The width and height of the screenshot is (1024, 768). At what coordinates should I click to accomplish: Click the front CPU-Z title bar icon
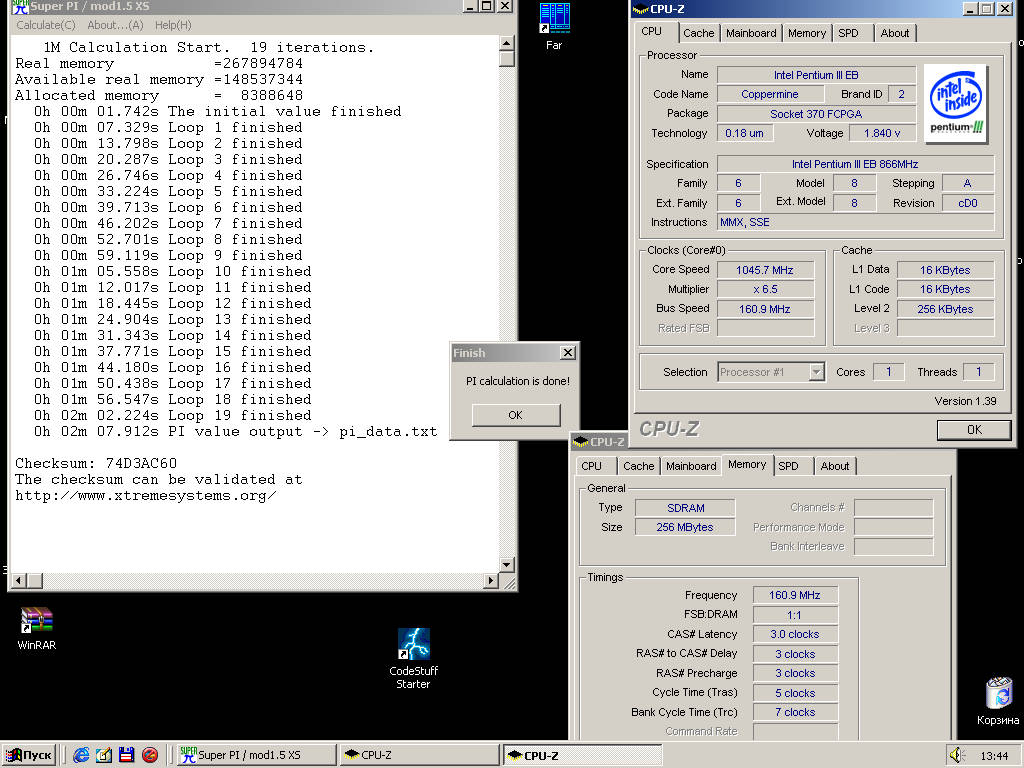641,8
